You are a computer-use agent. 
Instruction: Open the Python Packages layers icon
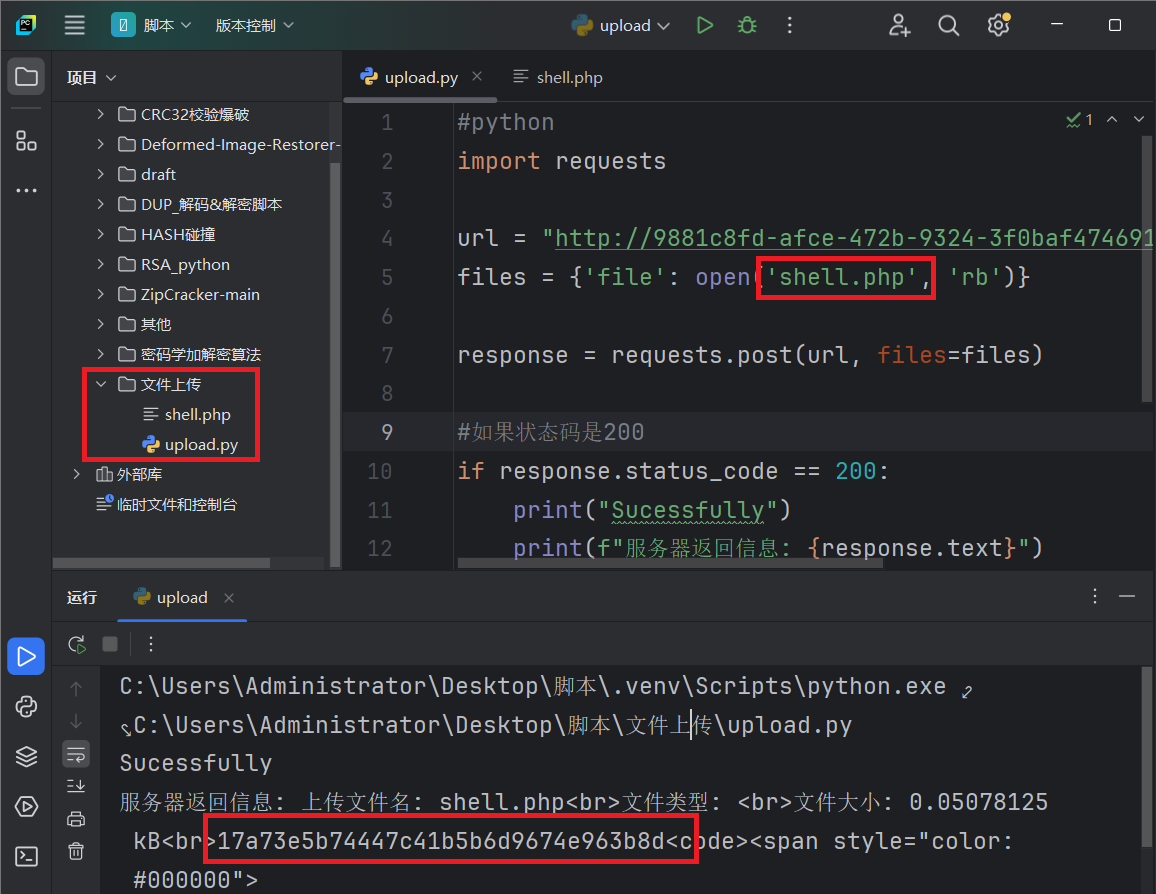[27, 756]
